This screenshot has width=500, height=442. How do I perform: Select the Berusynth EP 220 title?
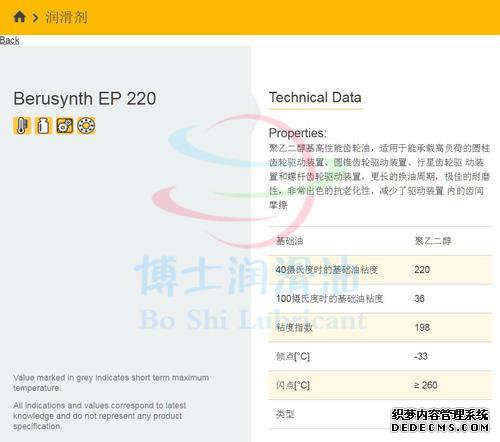pos(85,99)
